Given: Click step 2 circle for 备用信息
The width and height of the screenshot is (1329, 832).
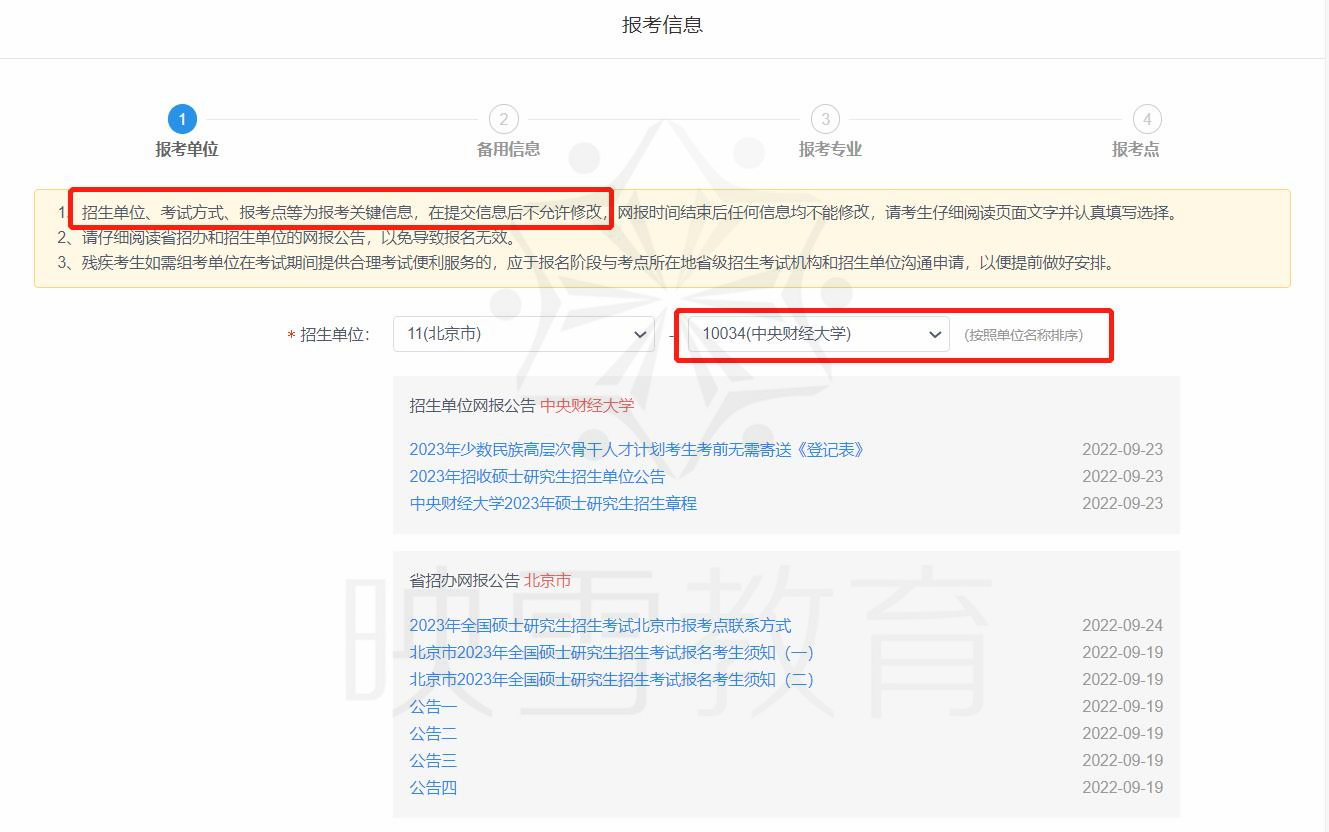Looking at the screenshot, I should coord(503,119).
